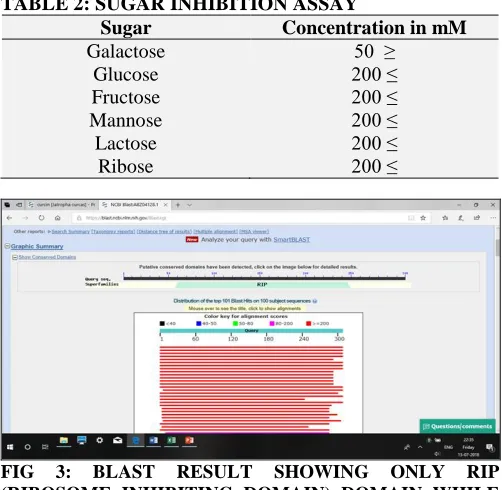The image size is (502, 490).
Task: Open the Favorites hub icon
Action: [x=445, y=218]
